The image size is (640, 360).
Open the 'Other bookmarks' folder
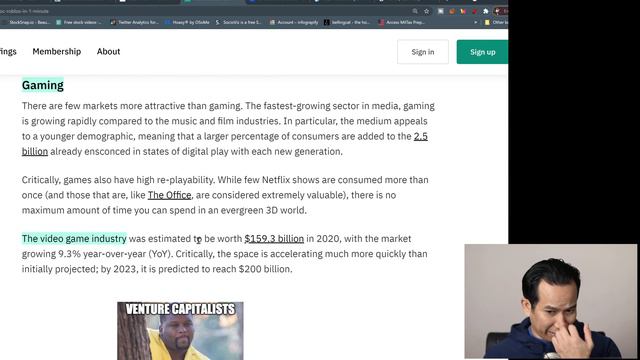point(496,22)
